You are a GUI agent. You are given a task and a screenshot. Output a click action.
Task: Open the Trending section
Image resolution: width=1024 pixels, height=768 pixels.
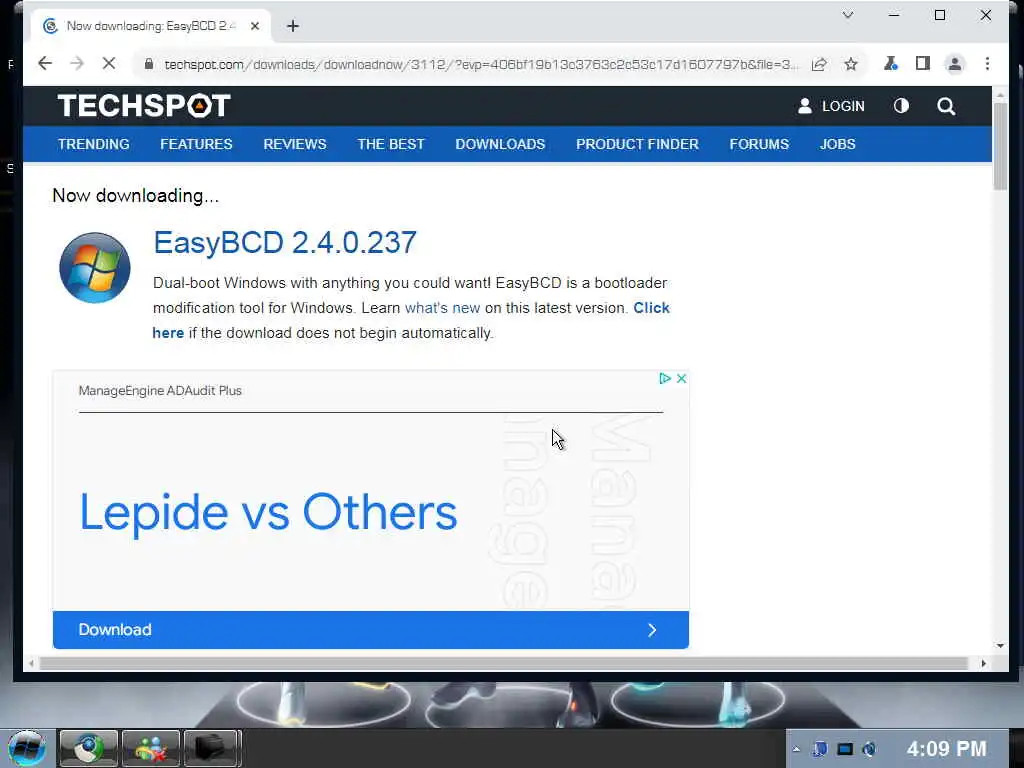[93, 144]
